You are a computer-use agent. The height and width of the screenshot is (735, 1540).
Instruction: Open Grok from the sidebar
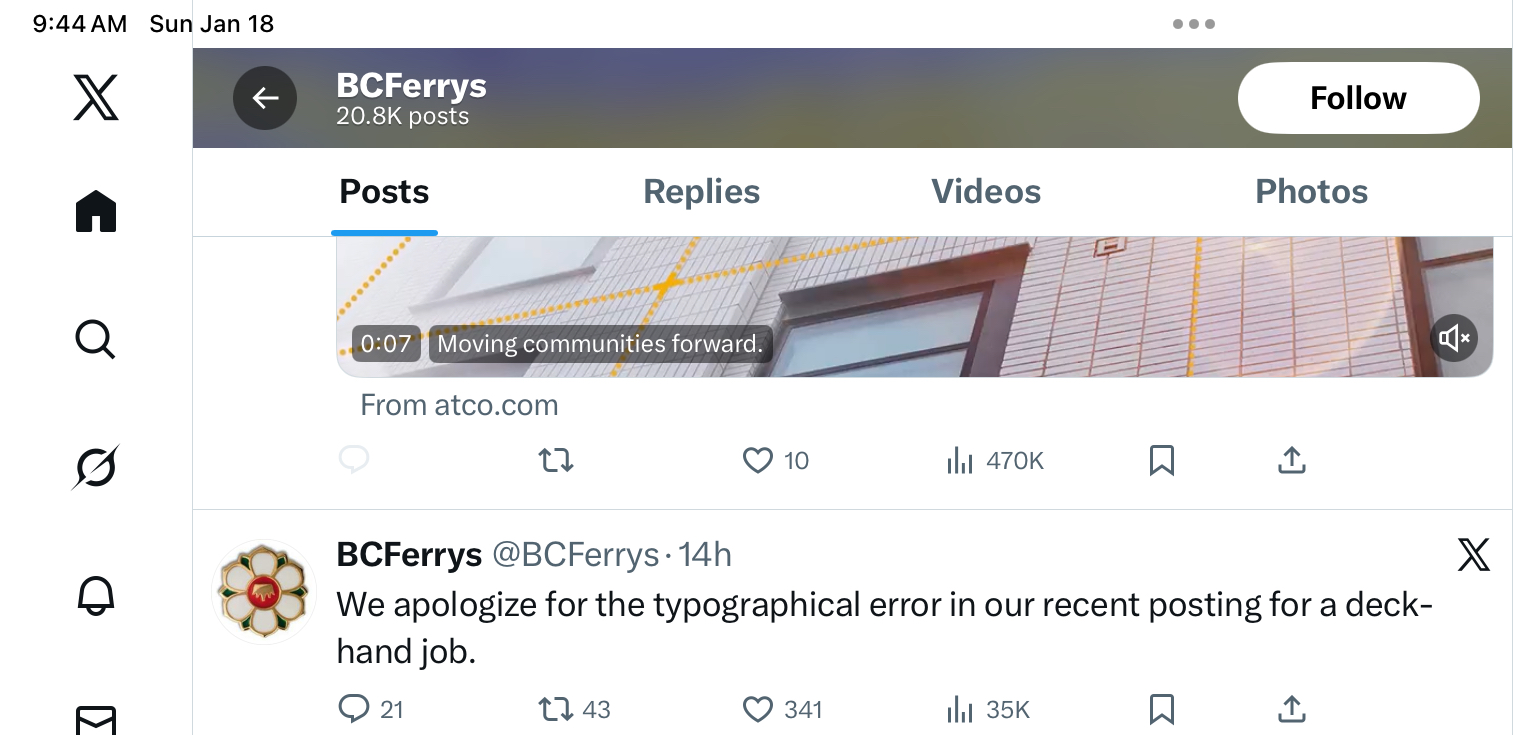tap(96, 467)
